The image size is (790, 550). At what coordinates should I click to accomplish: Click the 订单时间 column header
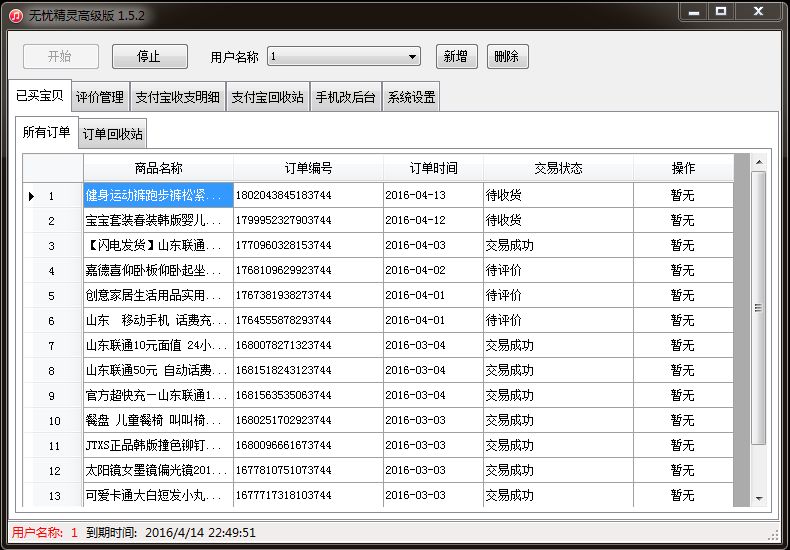[433, 168]
